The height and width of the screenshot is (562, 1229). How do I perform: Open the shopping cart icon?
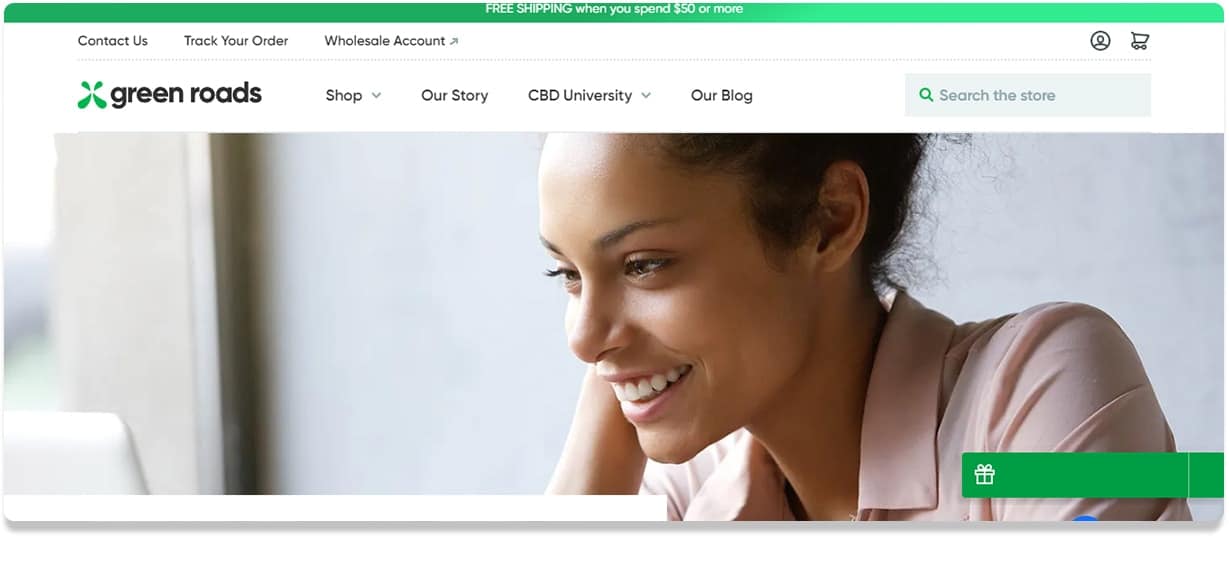tap(1139, 41)
